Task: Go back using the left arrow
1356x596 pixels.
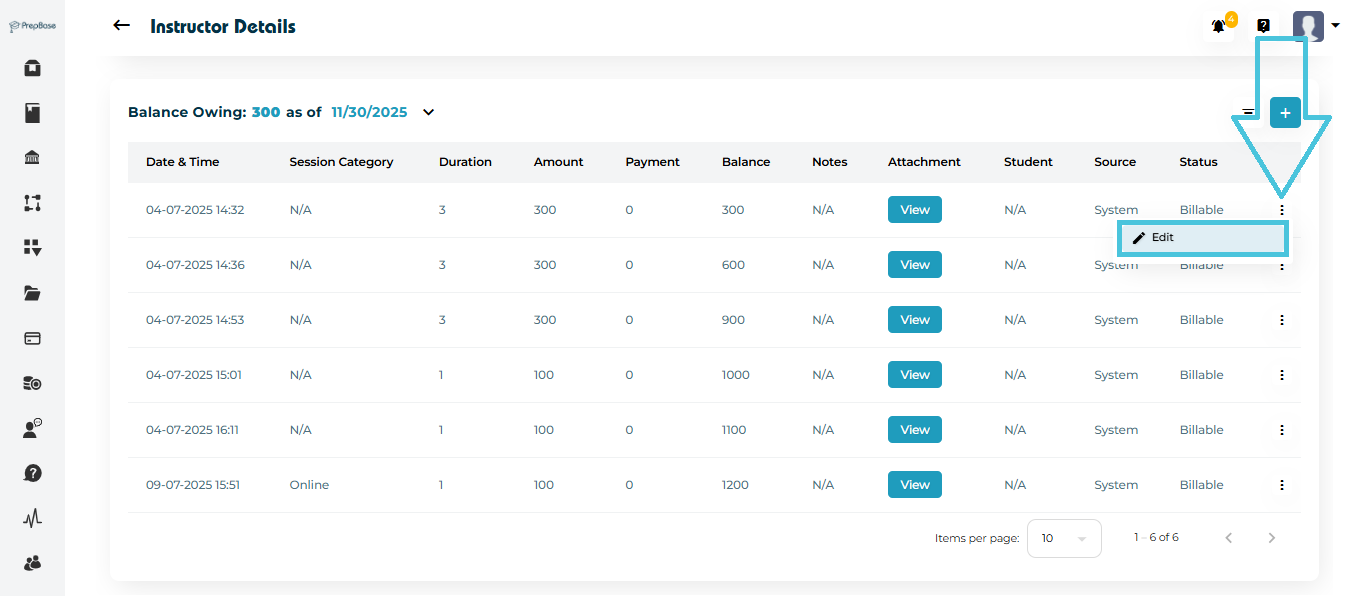Action: pyautogui.click(x=122, y=26)
